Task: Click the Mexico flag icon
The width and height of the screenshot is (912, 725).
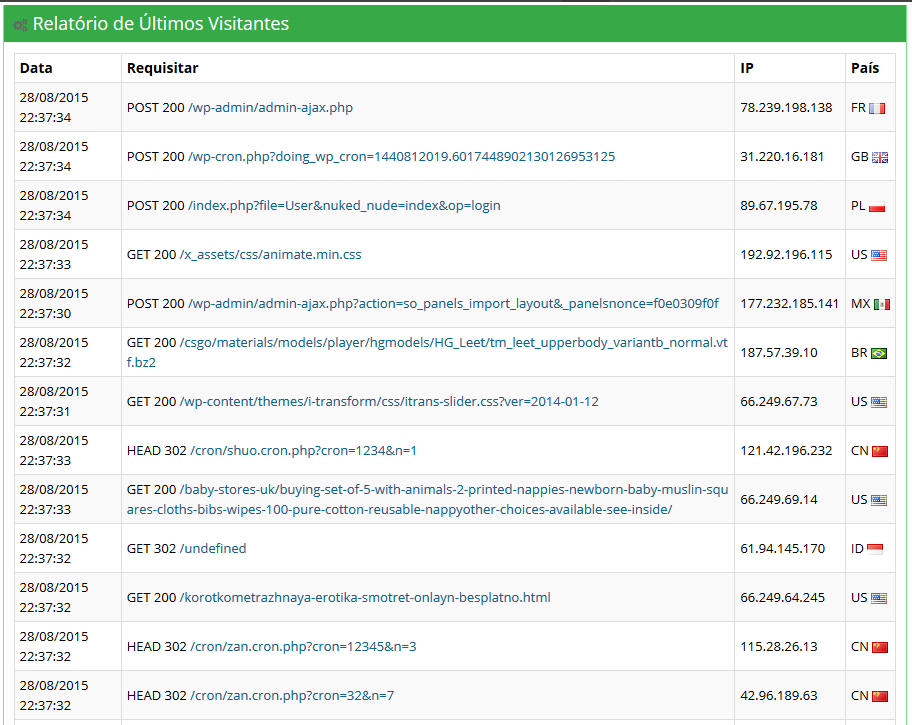Action: pyautogui.click(x=882, y=304)
